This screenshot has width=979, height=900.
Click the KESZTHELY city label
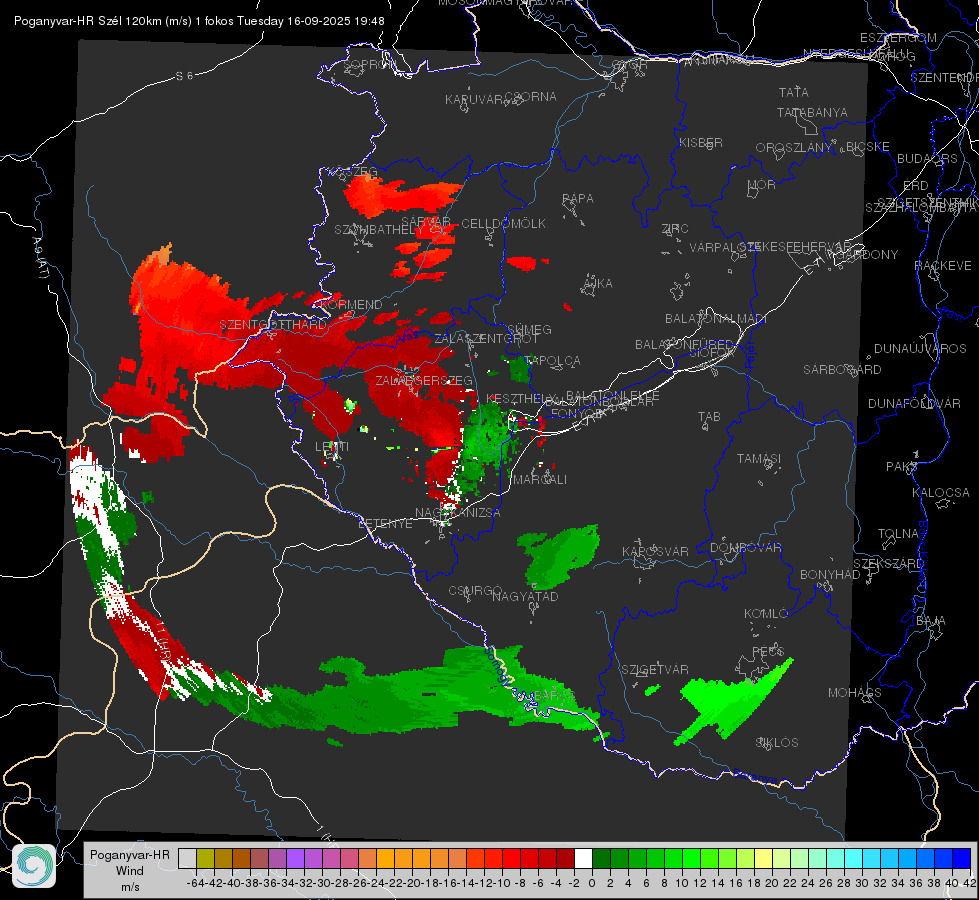click(520, 398)
